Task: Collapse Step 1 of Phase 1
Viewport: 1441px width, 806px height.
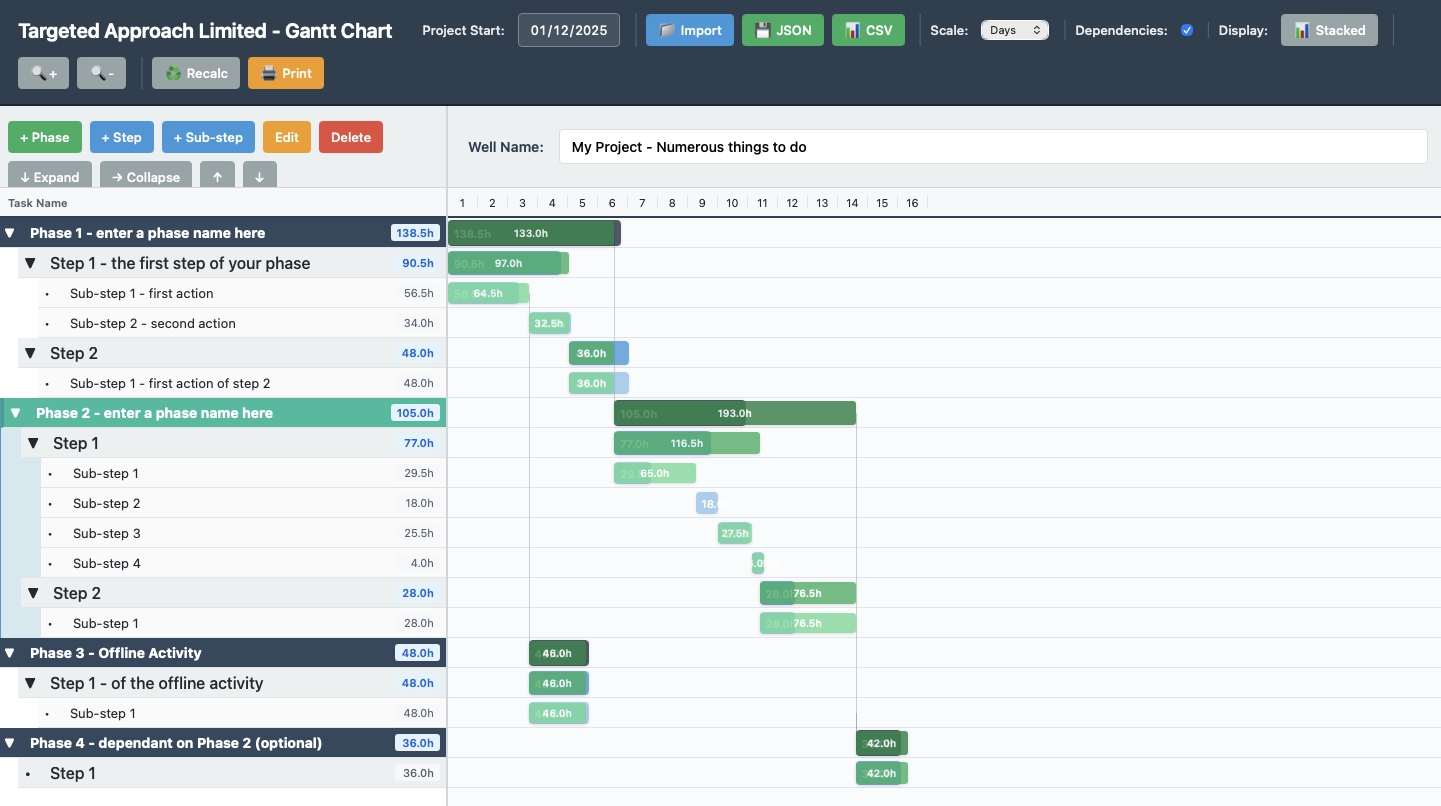Action: click(30, 262)
